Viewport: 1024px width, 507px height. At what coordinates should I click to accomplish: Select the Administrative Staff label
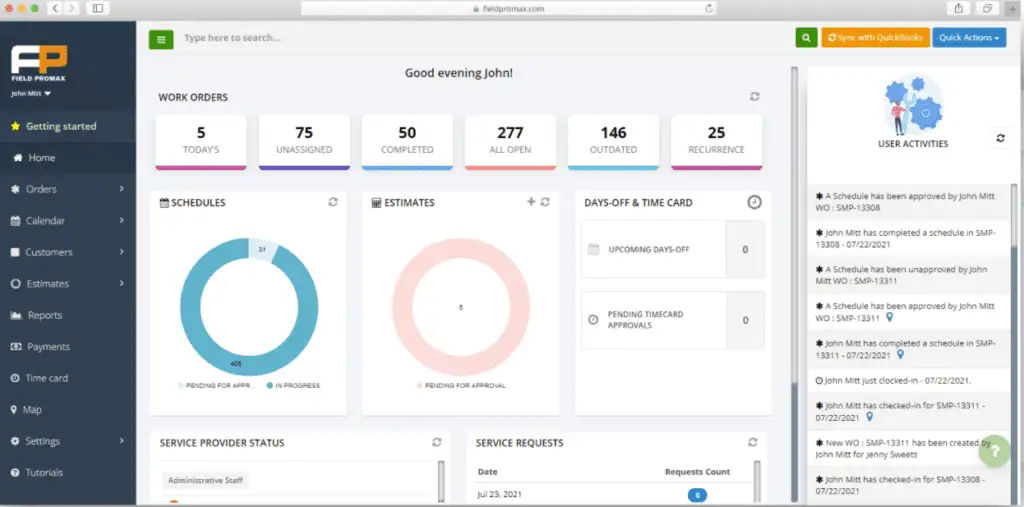(205, 481)
